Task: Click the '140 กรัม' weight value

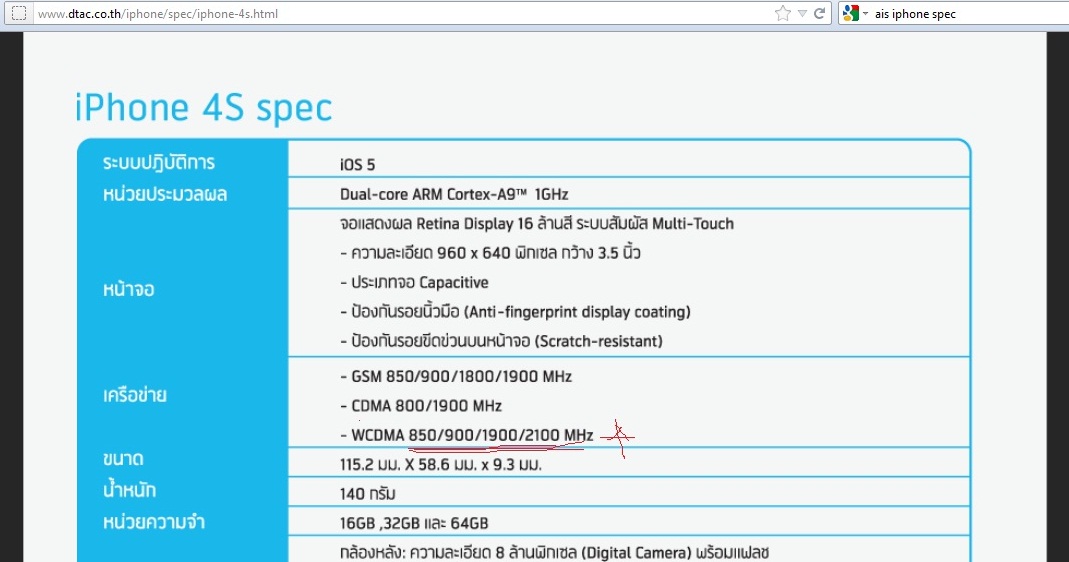Action: [367, 494]
